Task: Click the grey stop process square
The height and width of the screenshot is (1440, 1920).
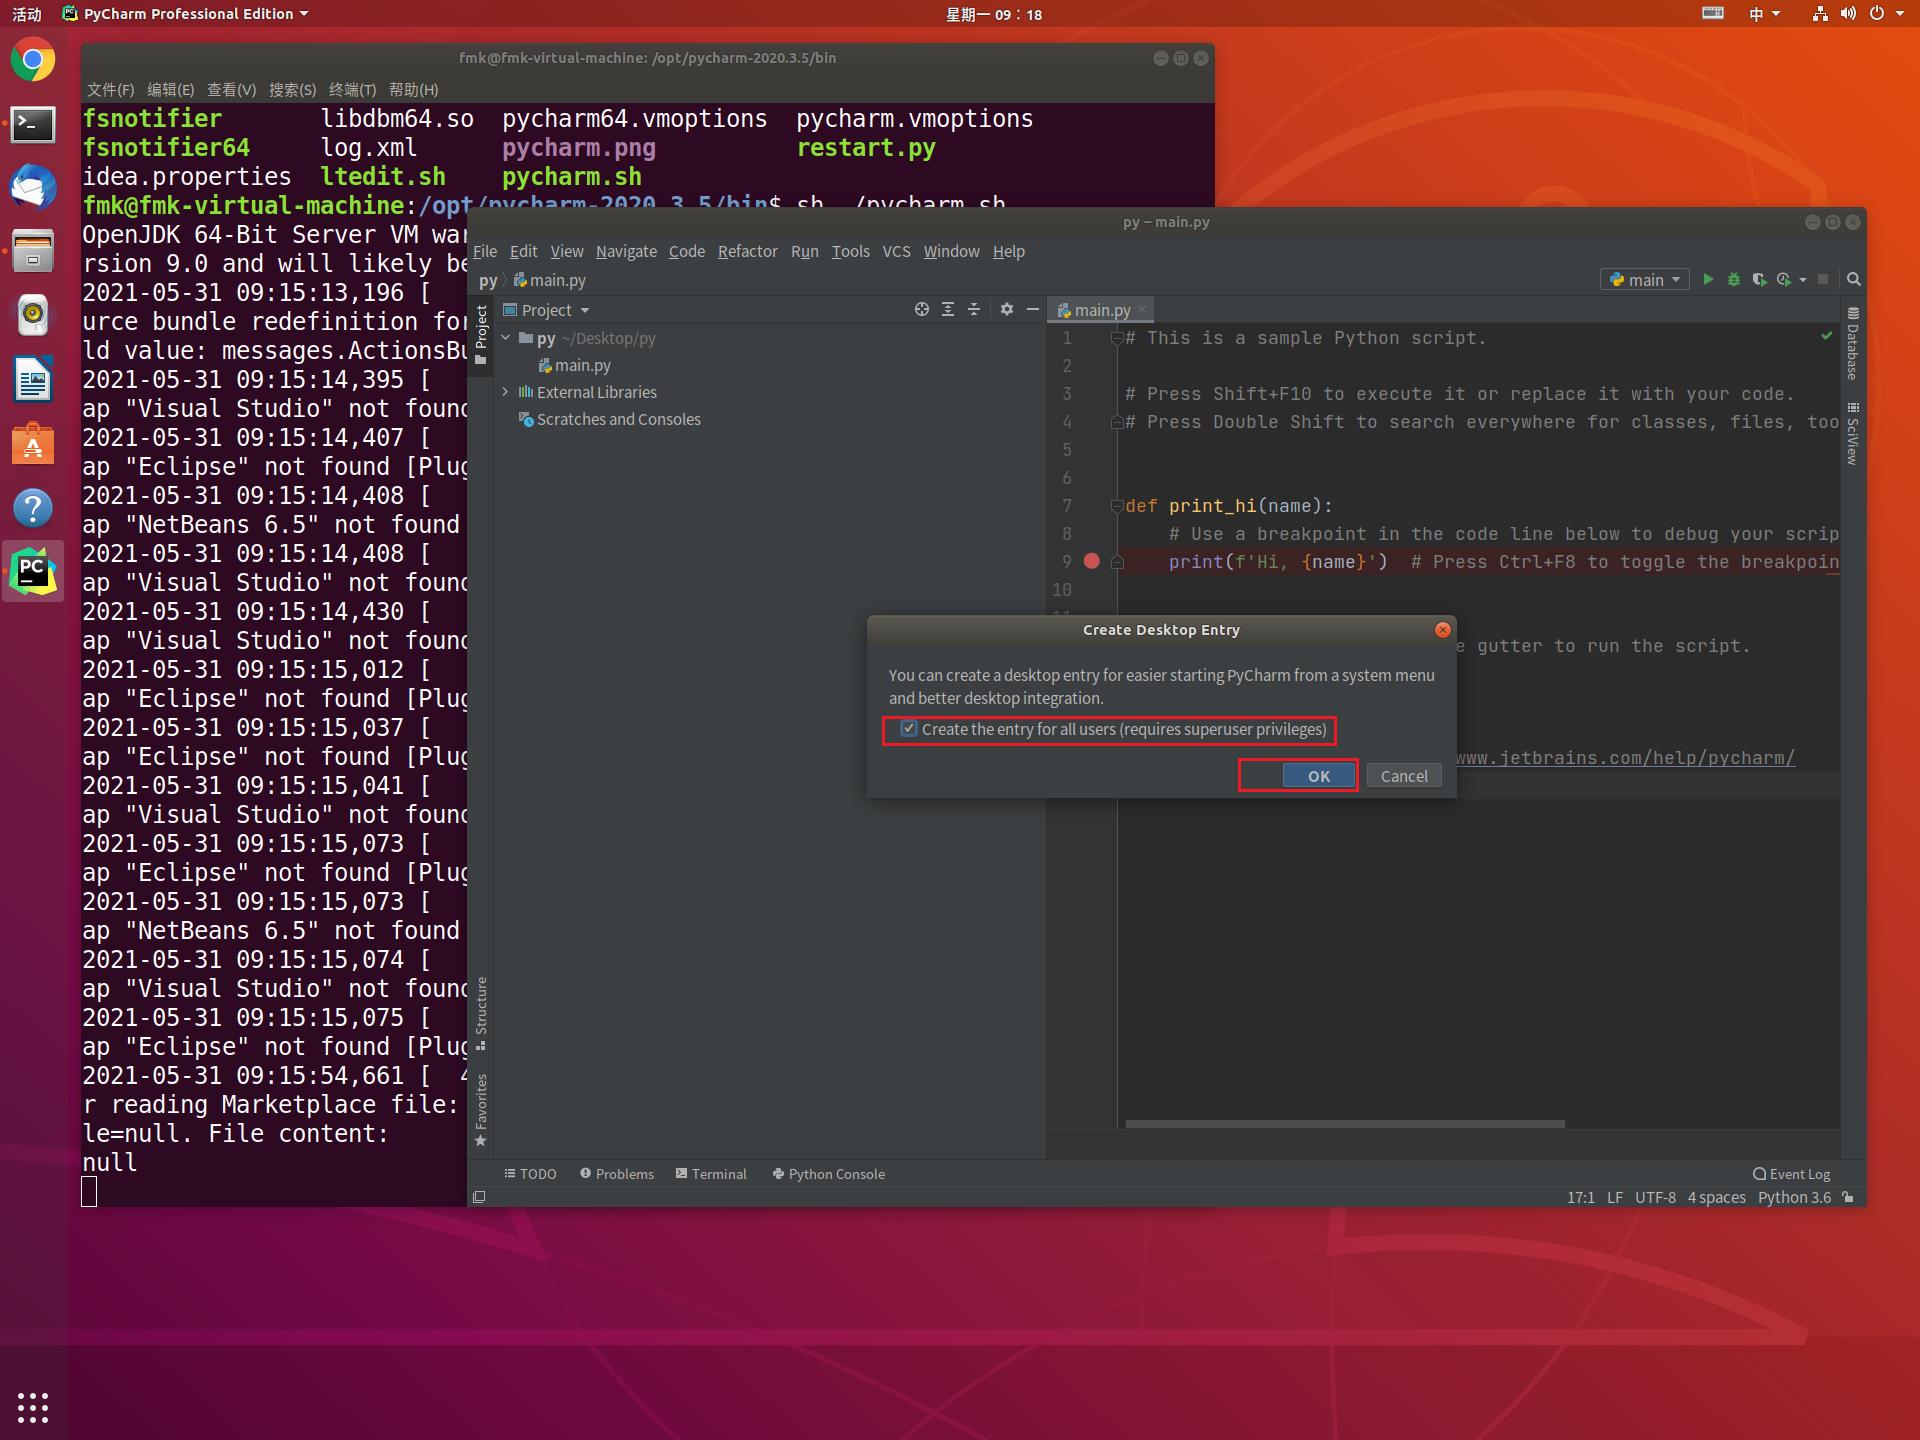Action: tap(1823, 280)
